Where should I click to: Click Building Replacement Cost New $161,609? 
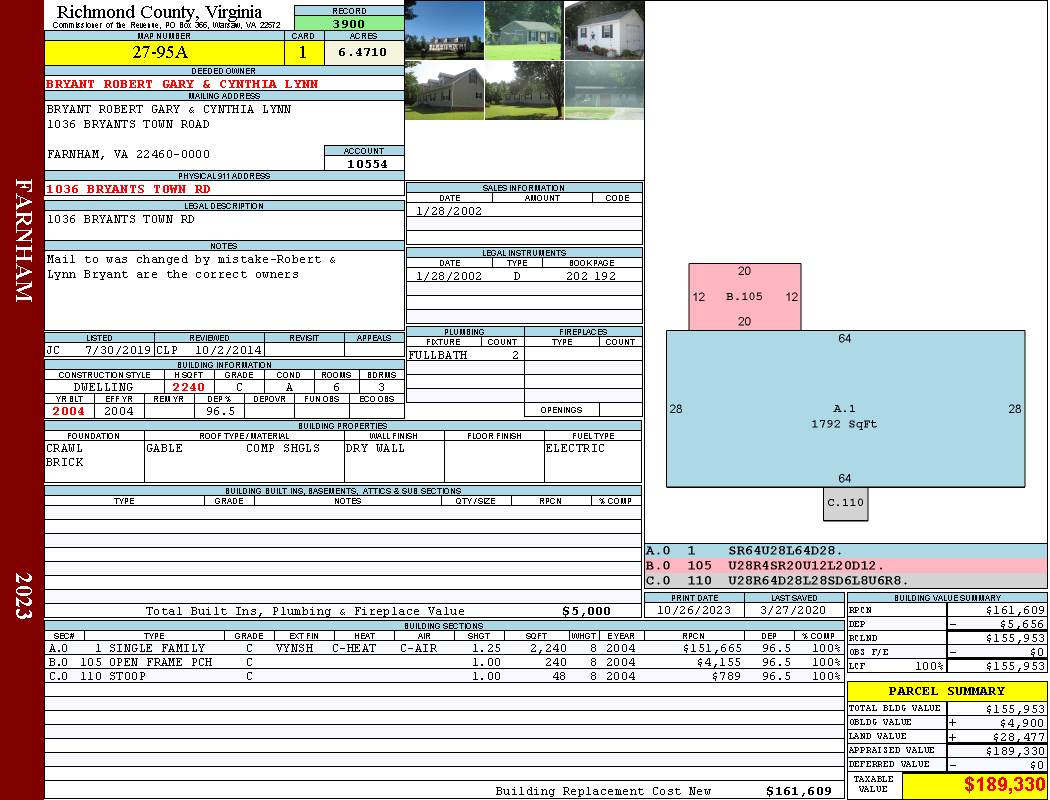(x=799, y=791)
